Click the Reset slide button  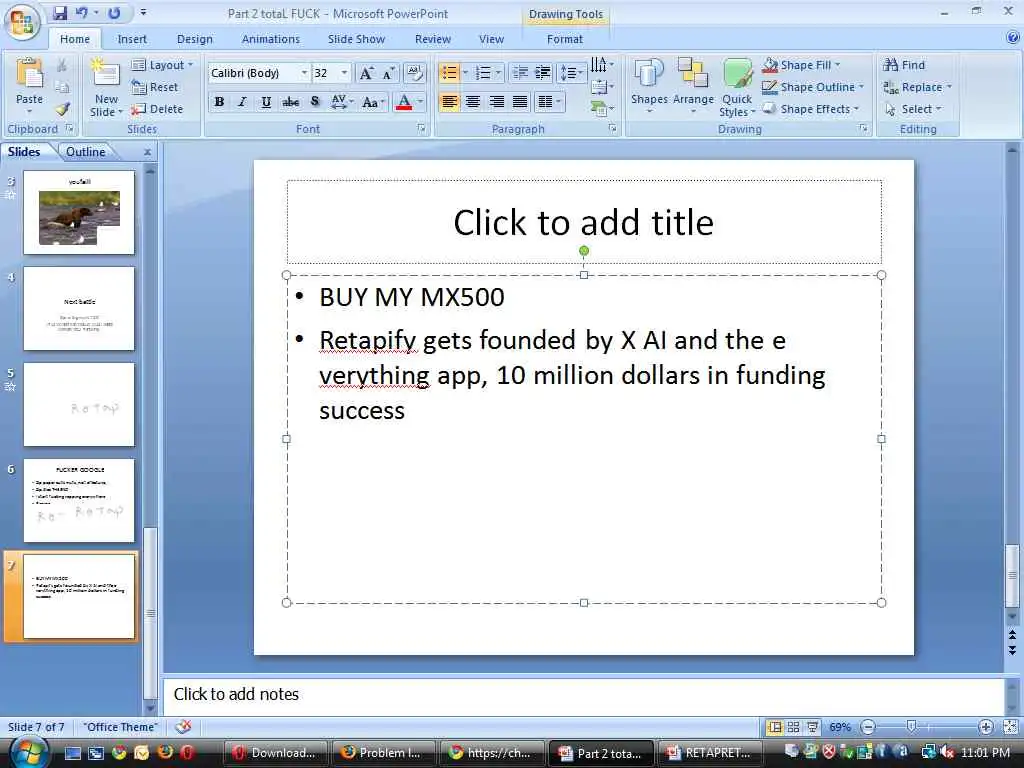(x=155, y=87)
